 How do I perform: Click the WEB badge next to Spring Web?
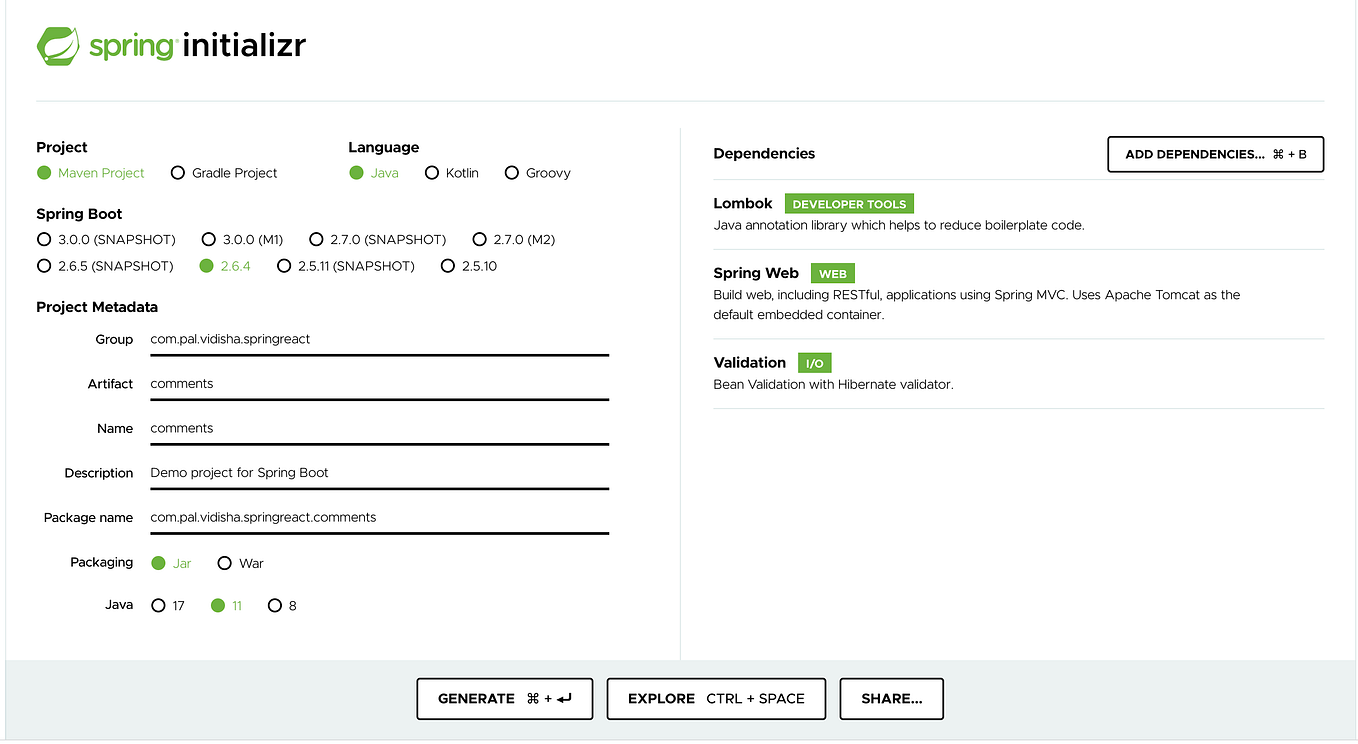832,272
